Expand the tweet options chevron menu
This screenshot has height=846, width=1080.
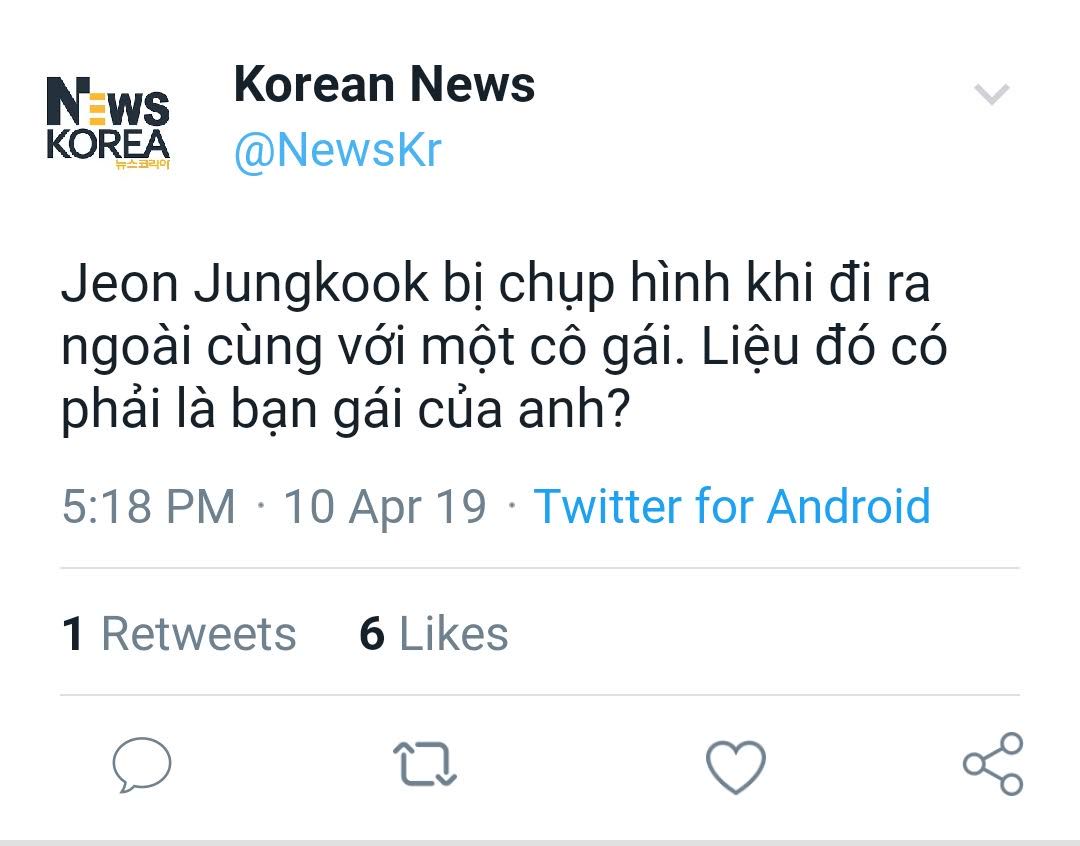point(992,95)
